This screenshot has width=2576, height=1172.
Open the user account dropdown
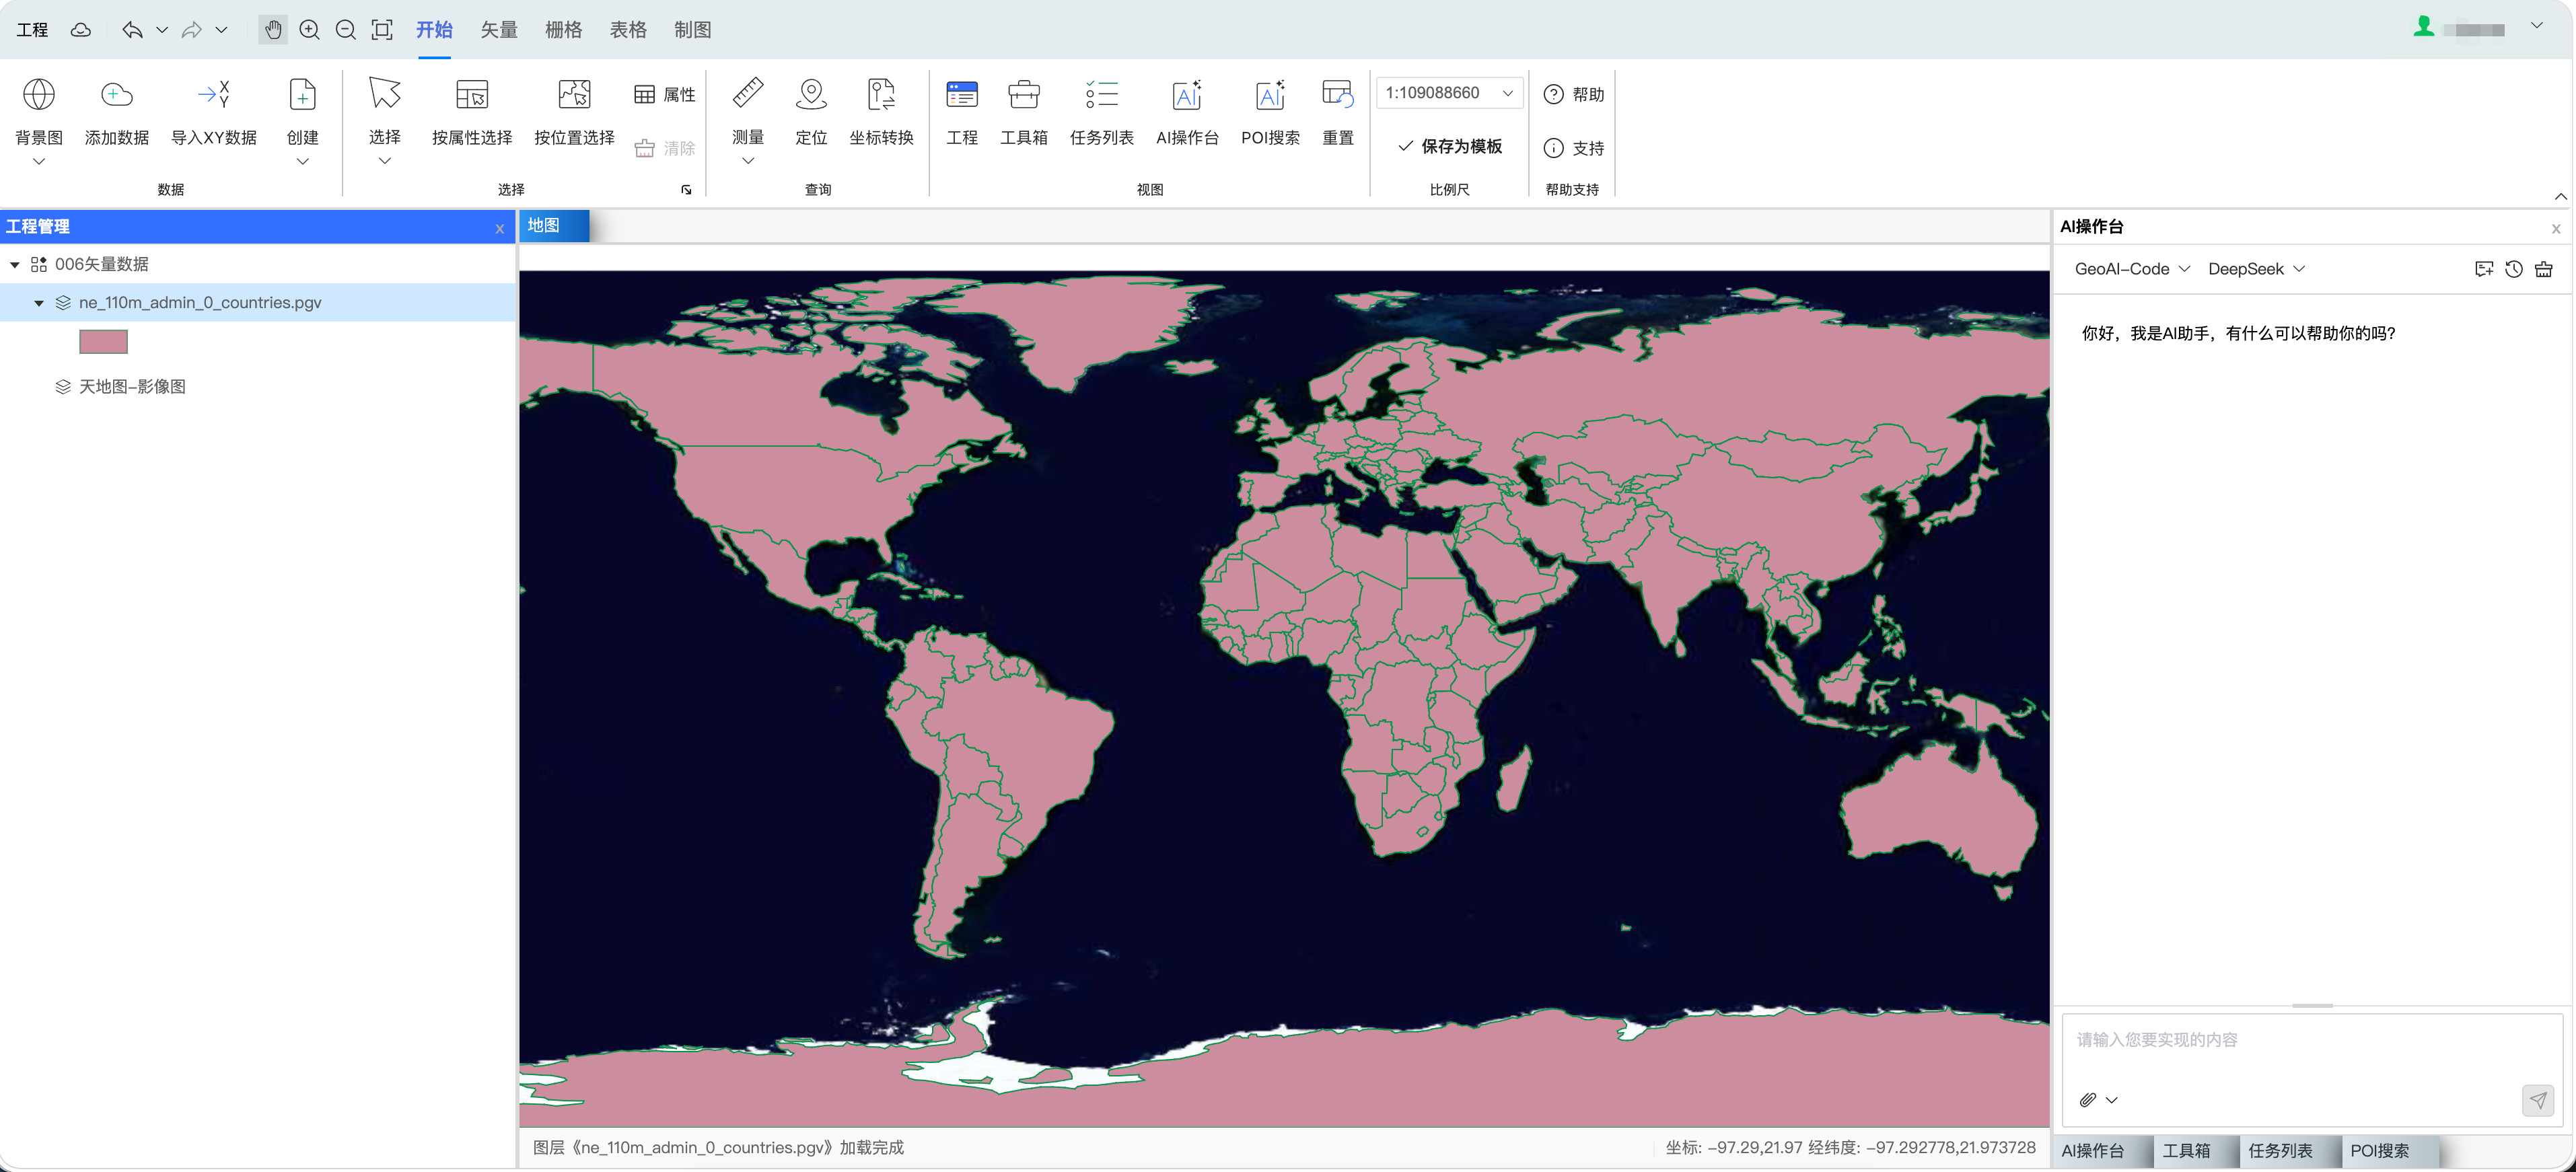point(2537,26)
